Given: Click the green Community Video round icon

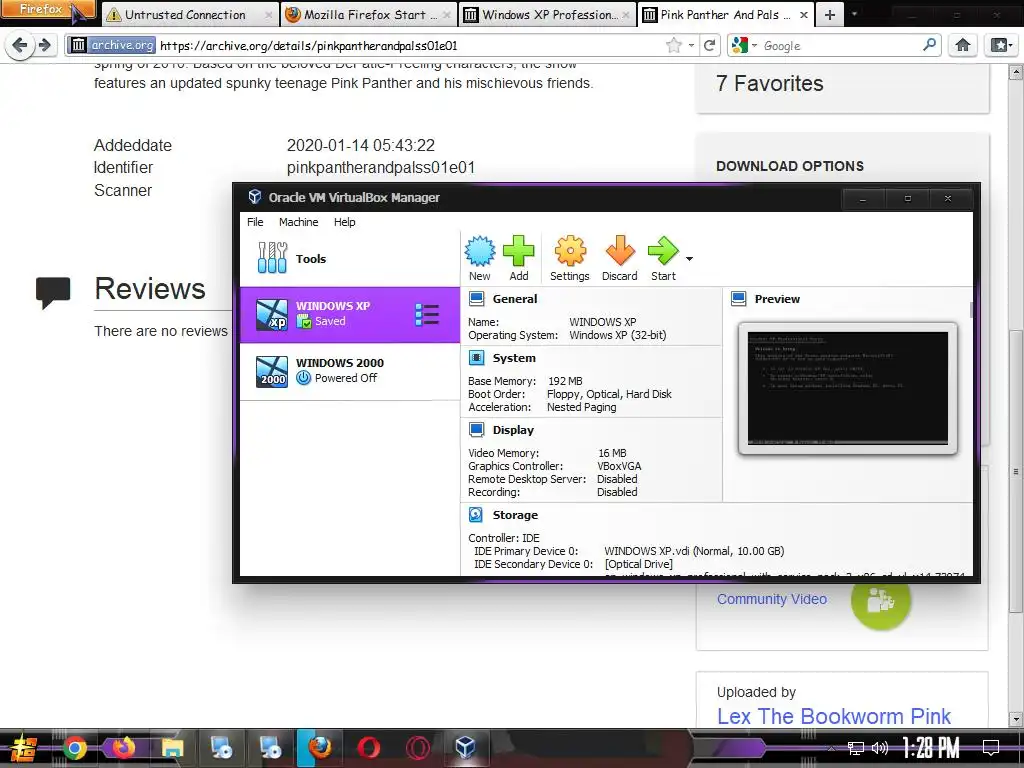Looking at the screenshot, I should pyautogui.click(x=880, y=600).
